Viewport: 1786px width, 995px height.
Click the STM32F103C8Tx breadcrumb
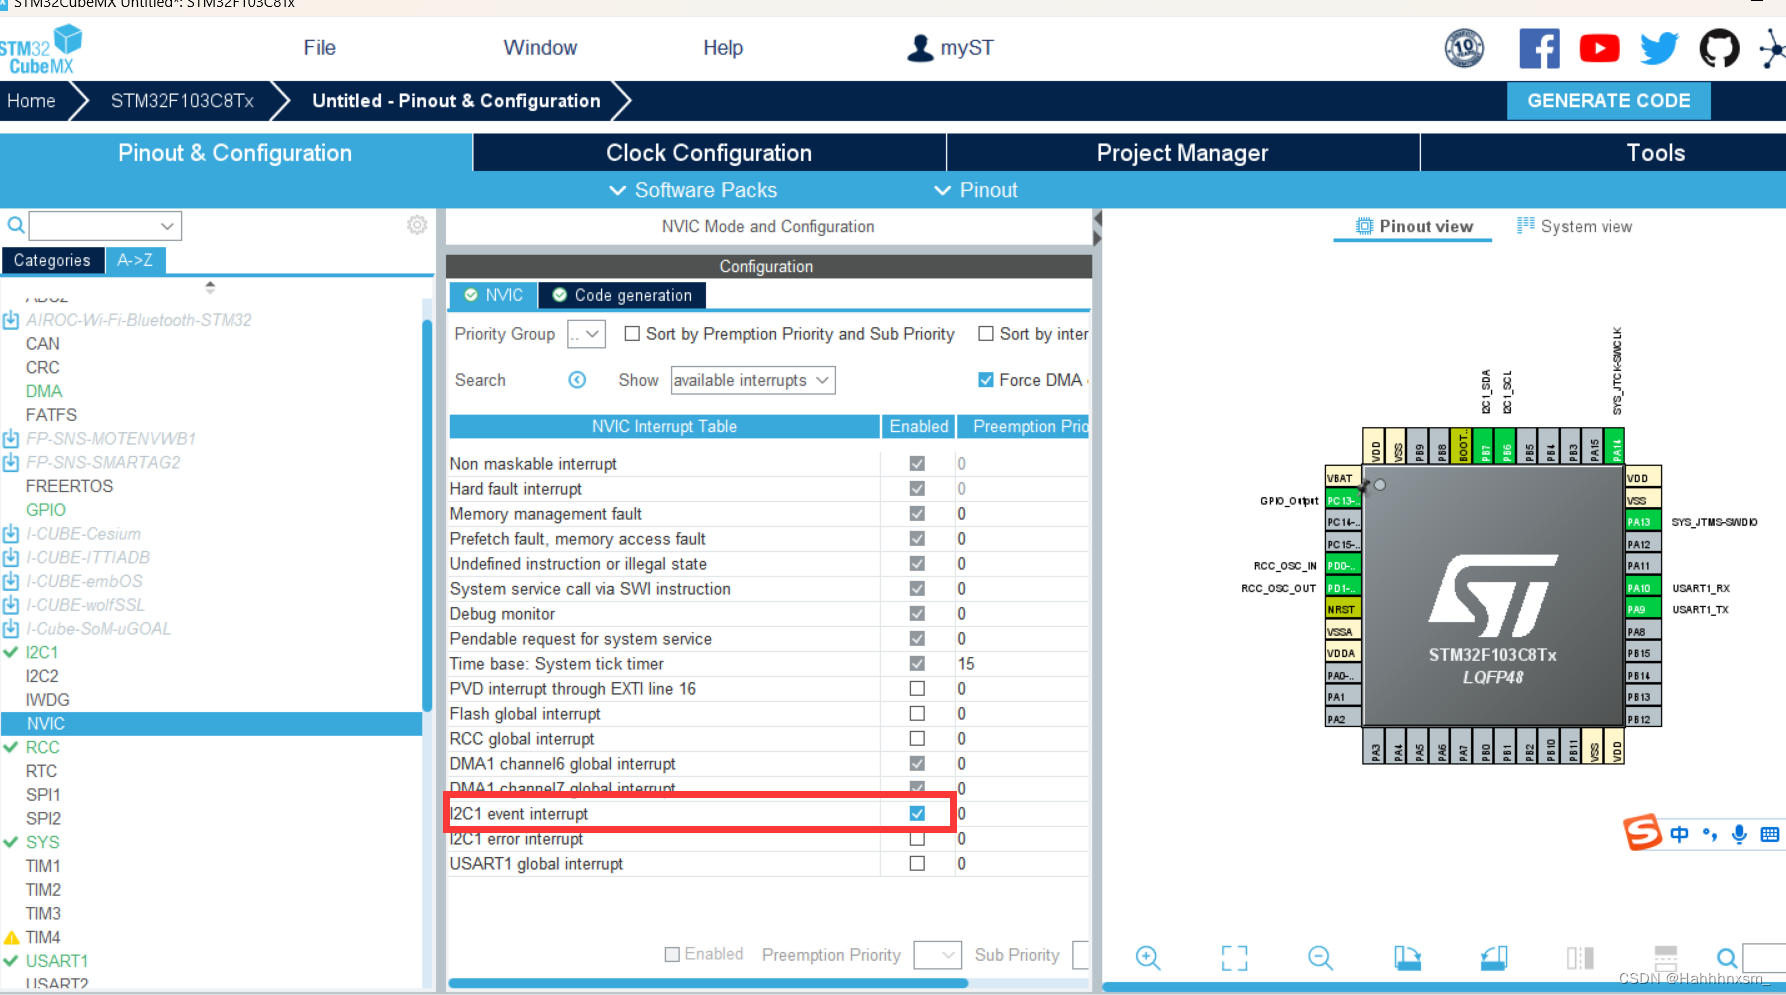[182, 101]
